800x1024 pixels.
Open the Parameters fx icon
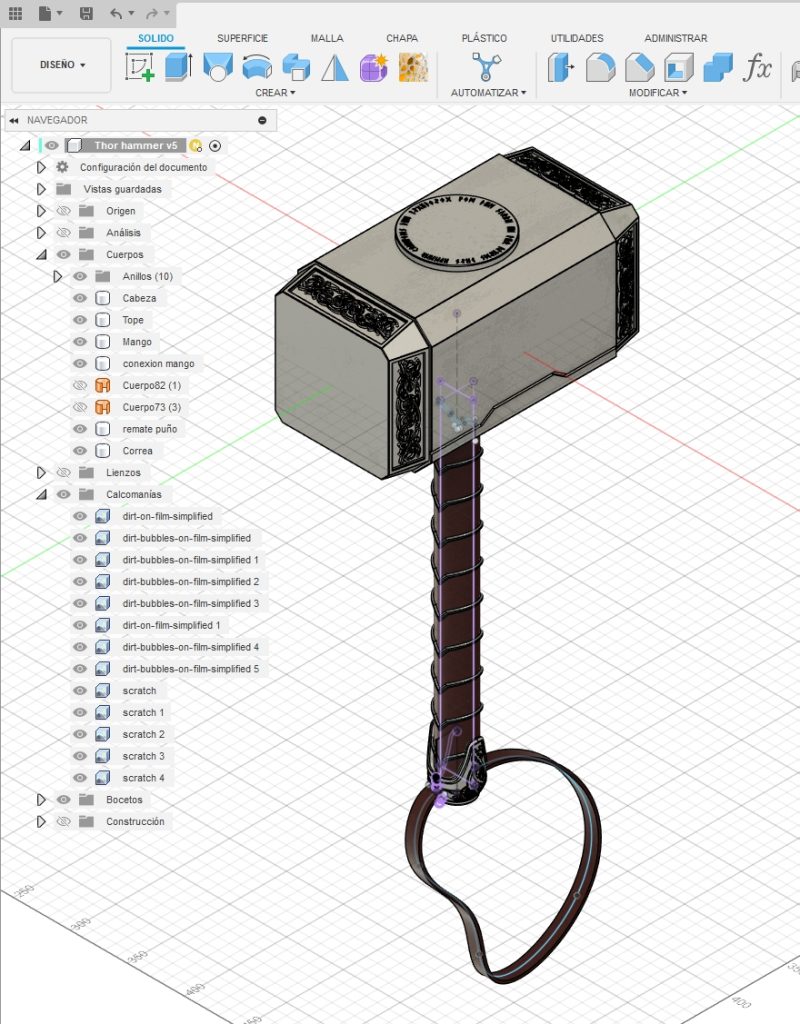click(x=758, y=68)
